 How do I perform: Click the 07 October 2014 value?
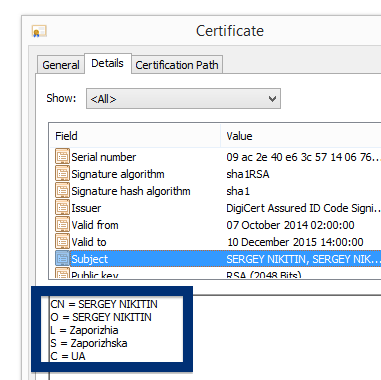click(x=290, y=225)
